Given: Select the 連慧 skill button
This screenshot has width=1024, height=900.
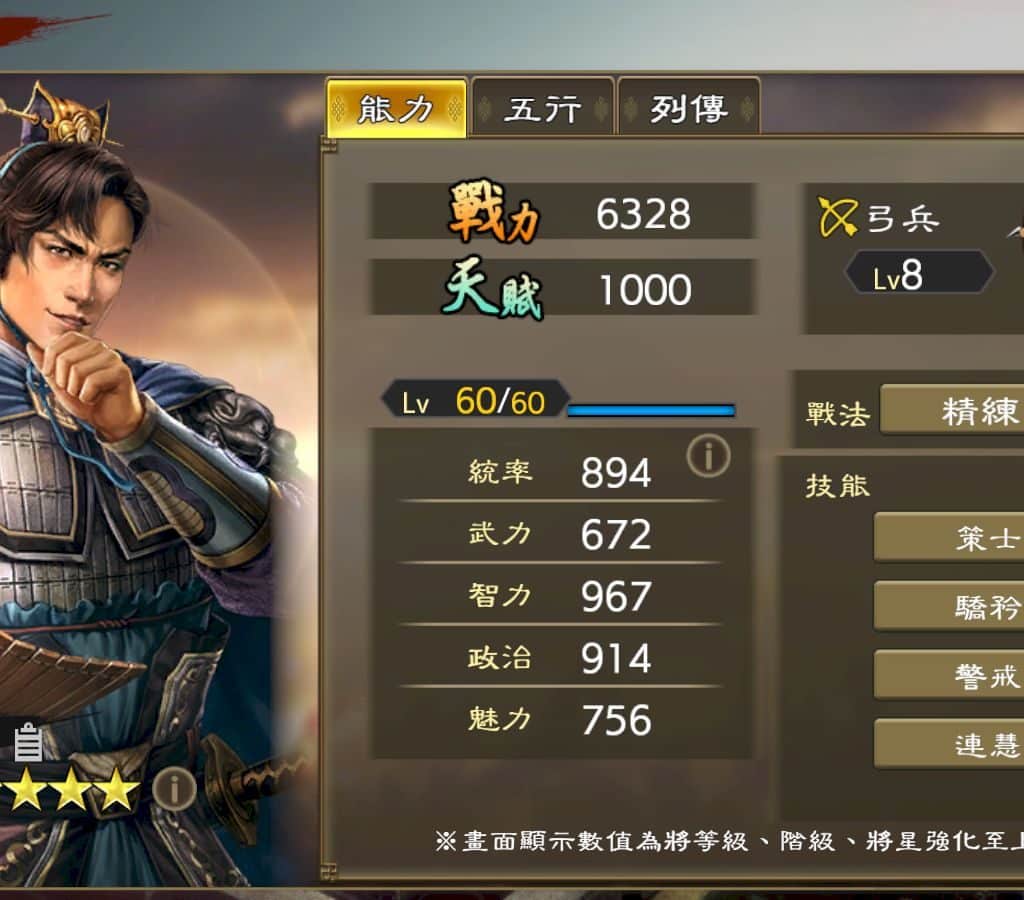Looking at the screenshot, I should pos(949,745).
